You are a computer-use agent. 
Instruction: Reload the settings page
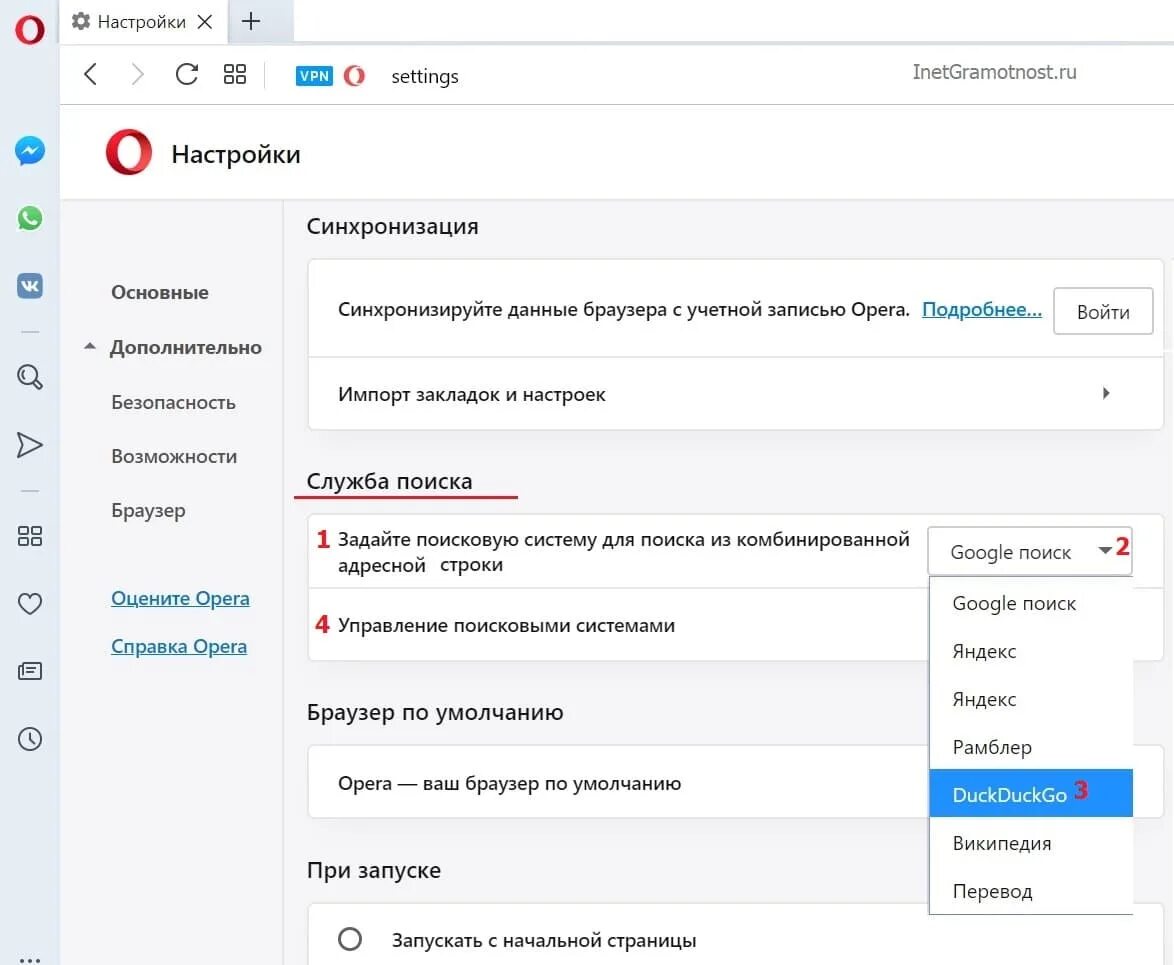point(186,74)
